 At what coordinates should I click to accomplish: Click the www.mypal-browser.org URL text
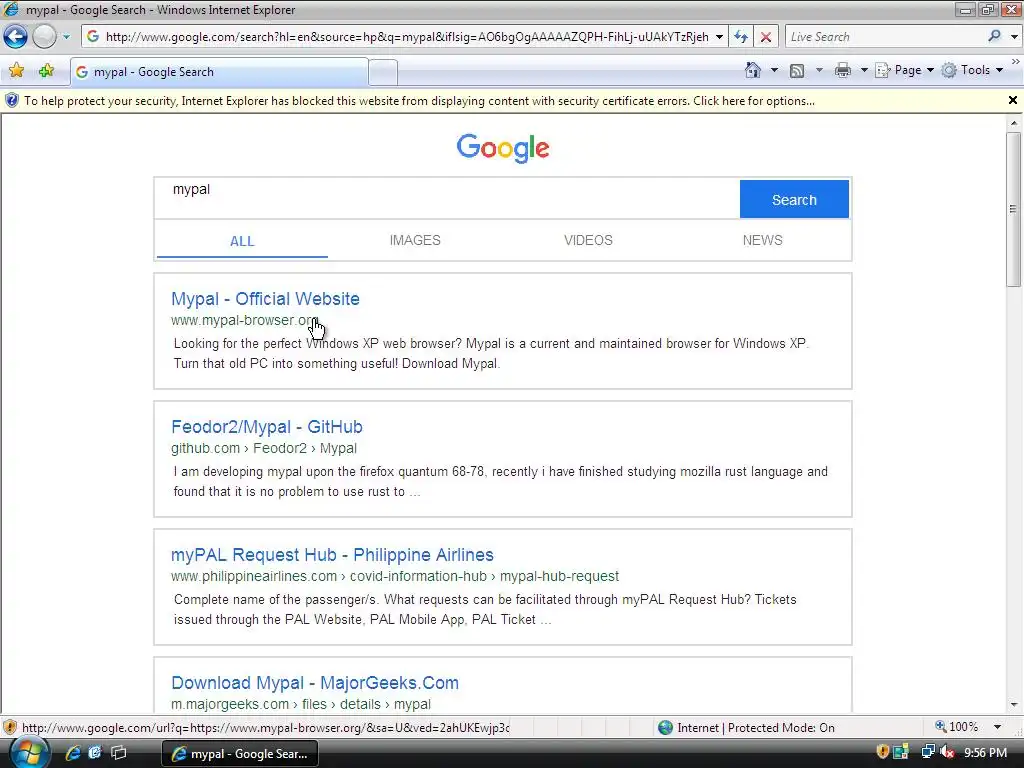(245, 320)
